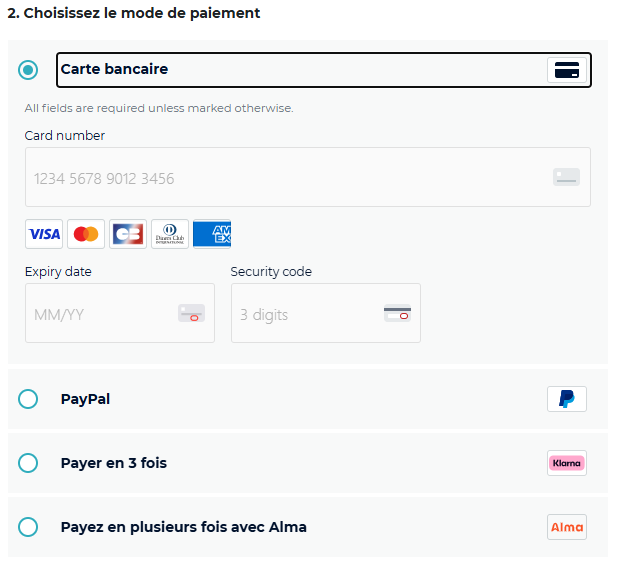Click the Alma logo icon
The width and height of the screenshot is (620, 569).
[566, 527]
